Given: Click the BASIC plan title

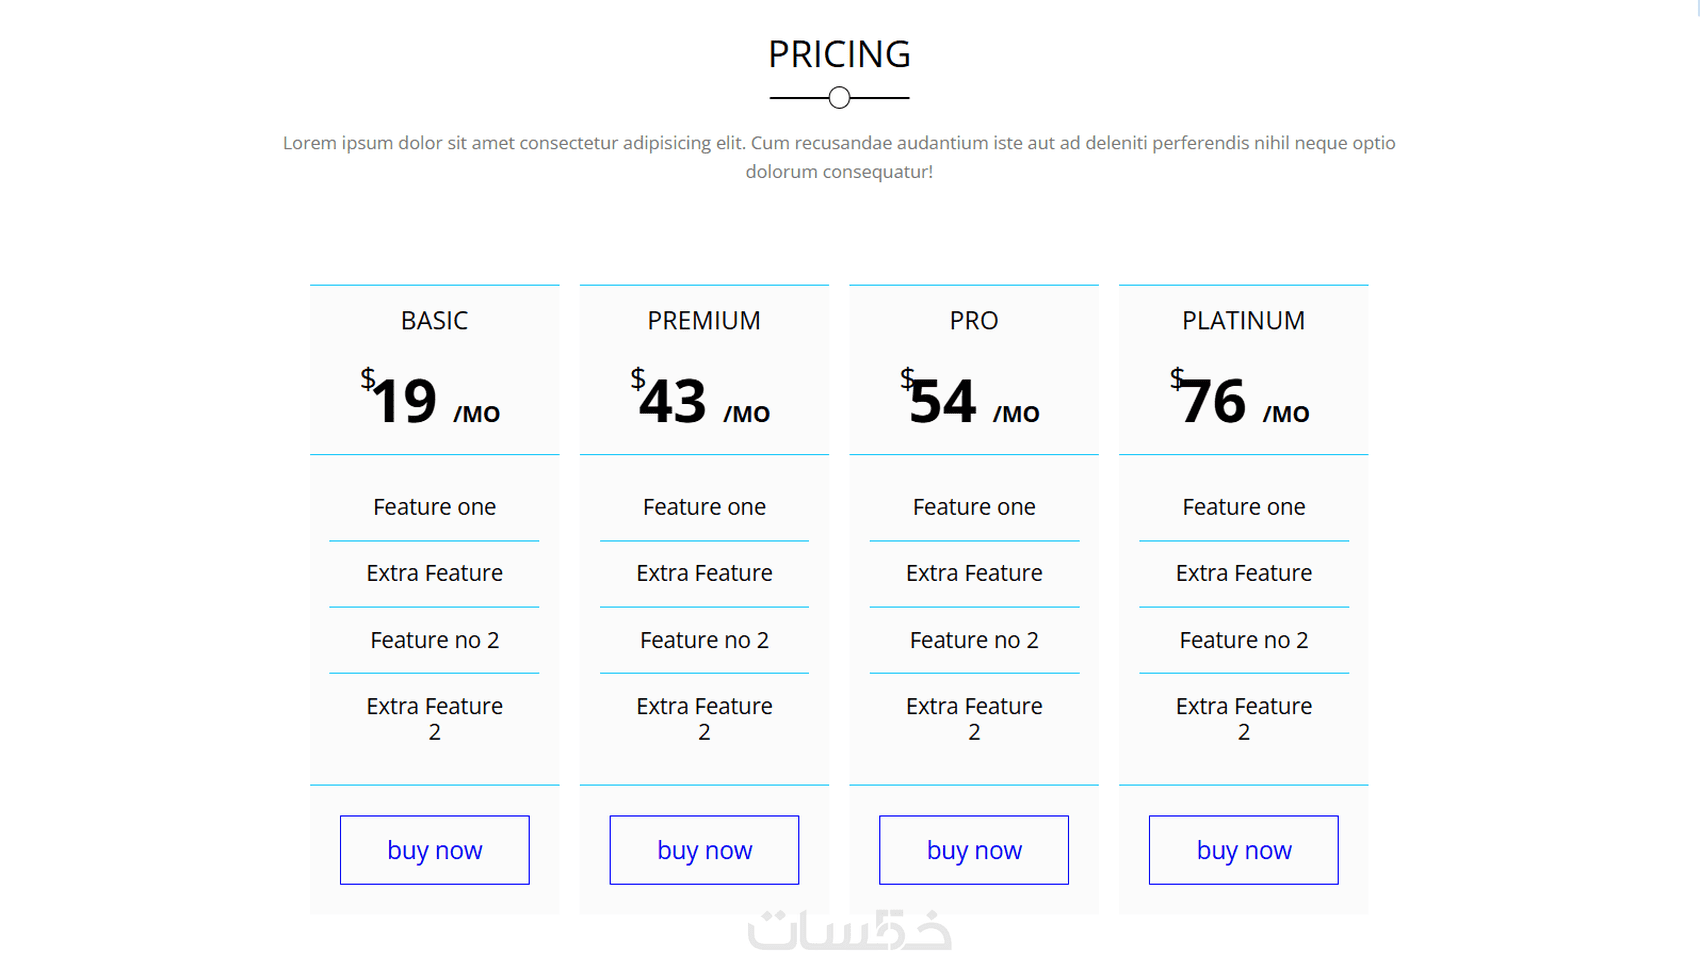Looking at the screenshot, I should [x=434, y=320].
